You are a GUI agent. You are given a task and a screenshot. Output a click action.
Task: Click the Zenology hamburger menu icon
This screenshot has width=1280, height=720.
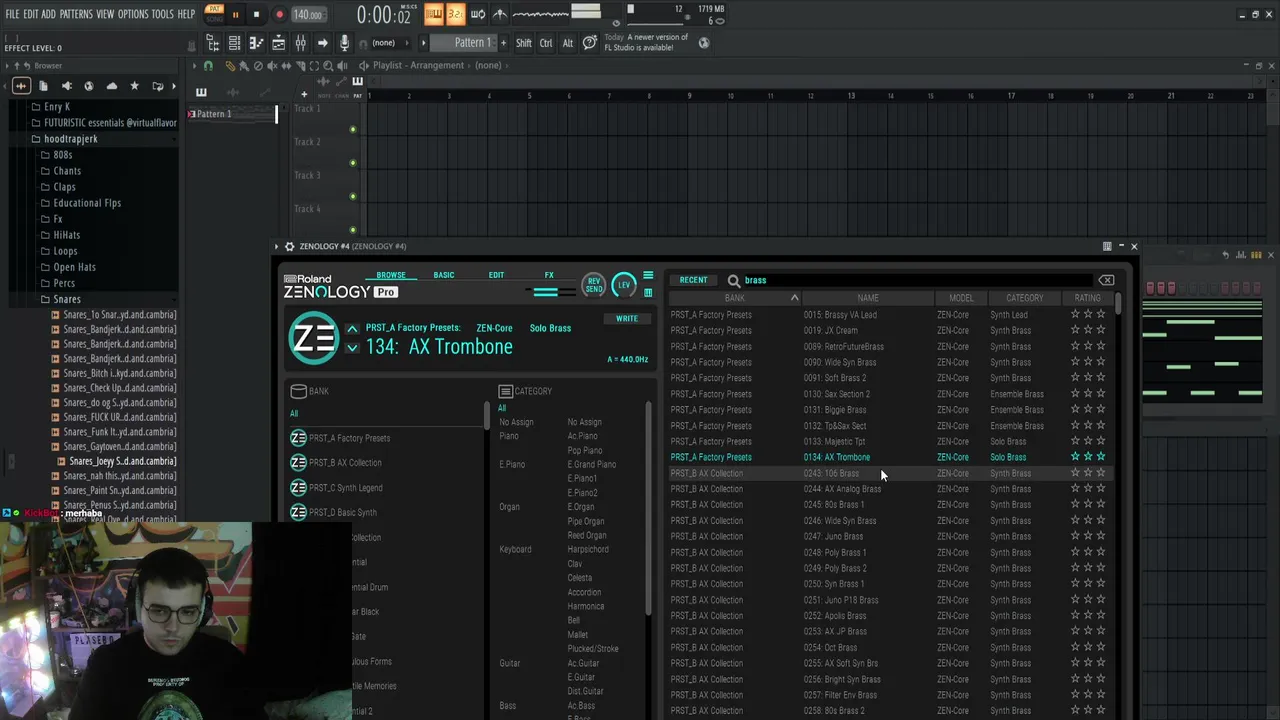click(648, 276)
